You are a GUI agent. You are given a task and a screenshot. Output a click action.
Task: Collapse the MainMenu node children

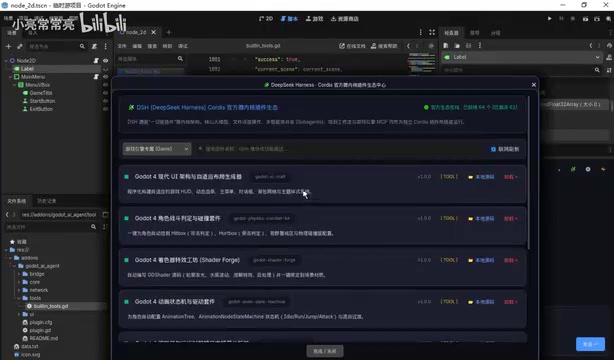point(11,77)
